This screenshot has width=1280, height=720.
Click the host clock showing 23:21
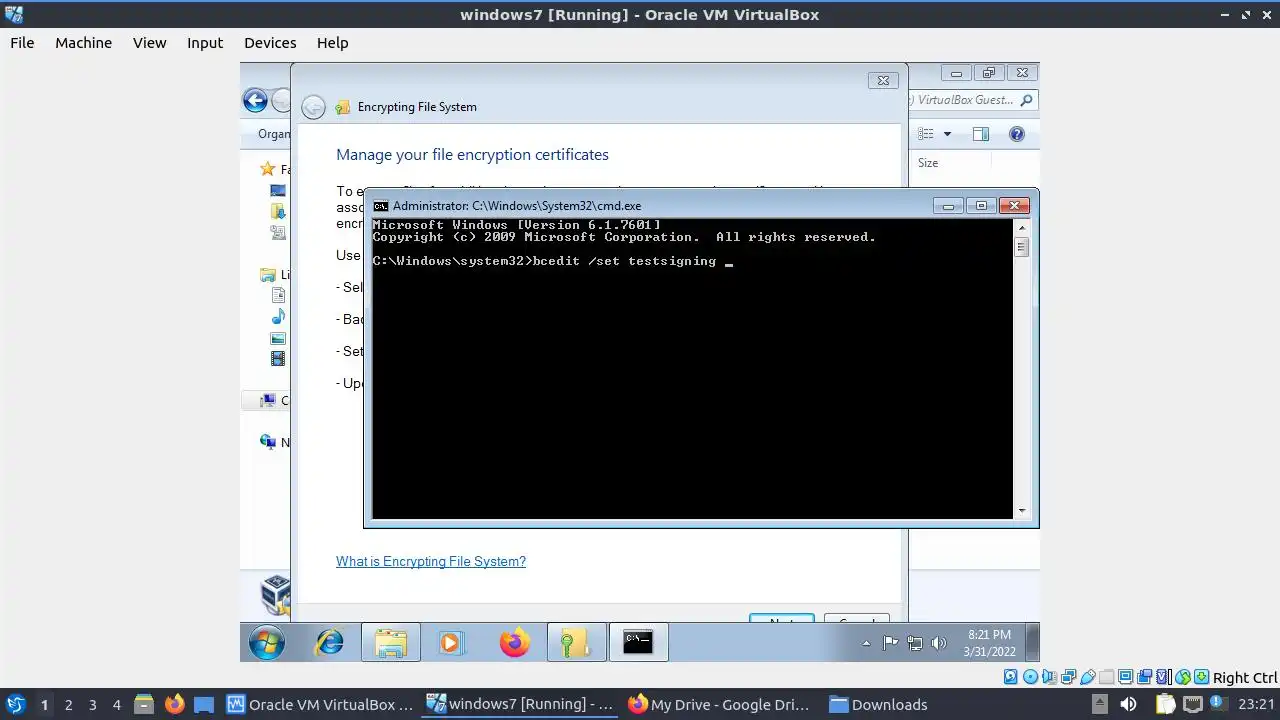pyautogui.click(x=1256, y=704)
